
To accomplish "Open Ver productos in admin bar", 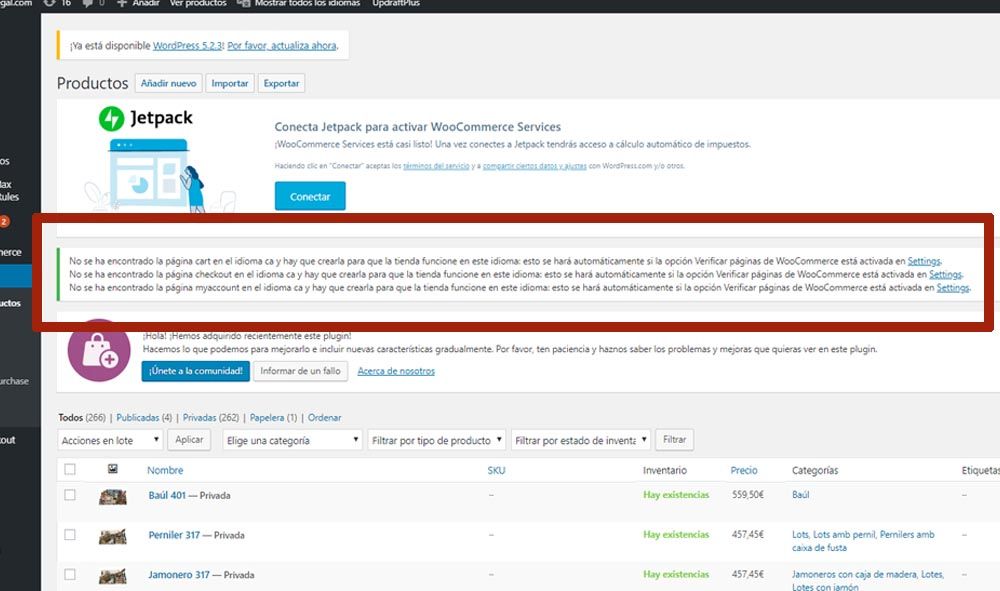I will tap(198, 3).
